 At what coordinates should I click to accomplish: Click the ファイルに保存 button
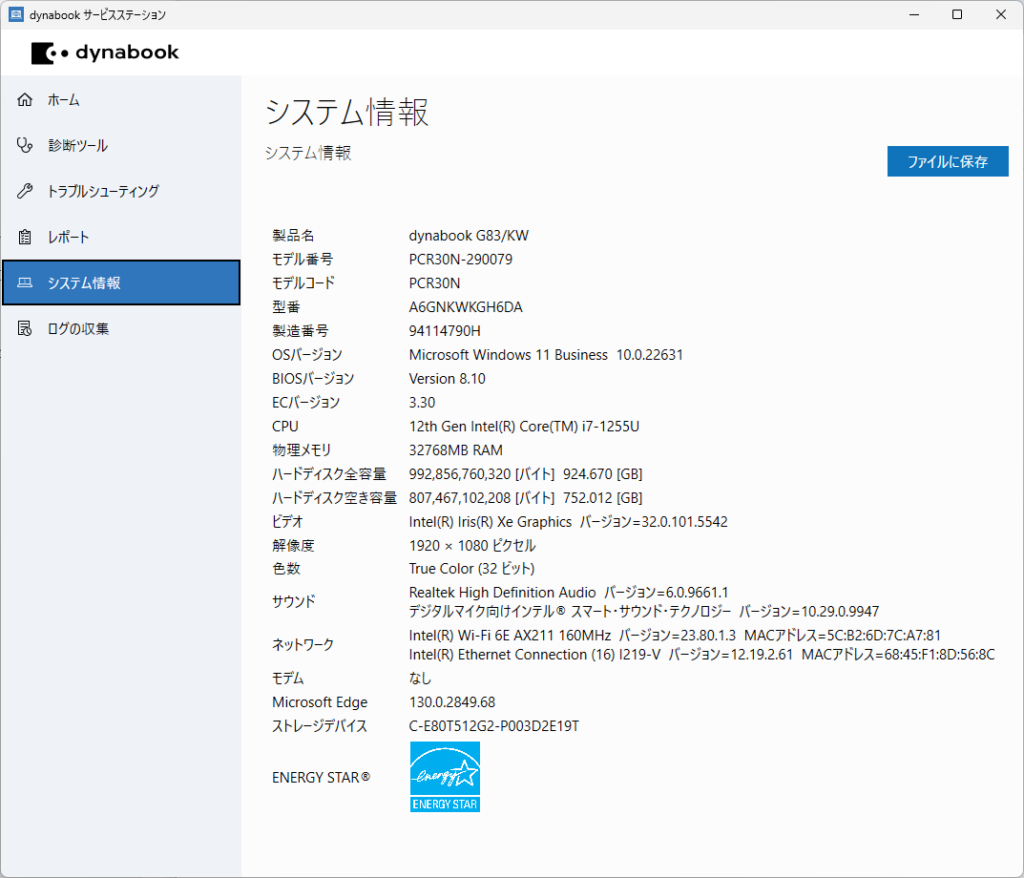pos(948,161)
